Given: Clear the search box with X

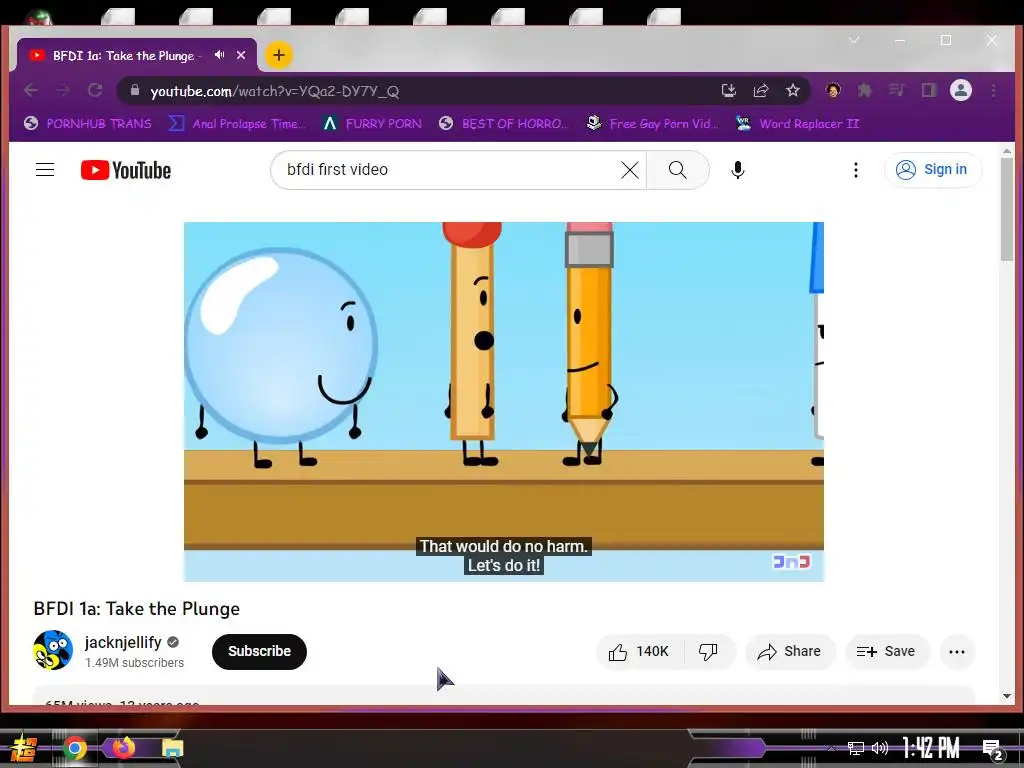Looking at the screenshot, I should [630, 170].
